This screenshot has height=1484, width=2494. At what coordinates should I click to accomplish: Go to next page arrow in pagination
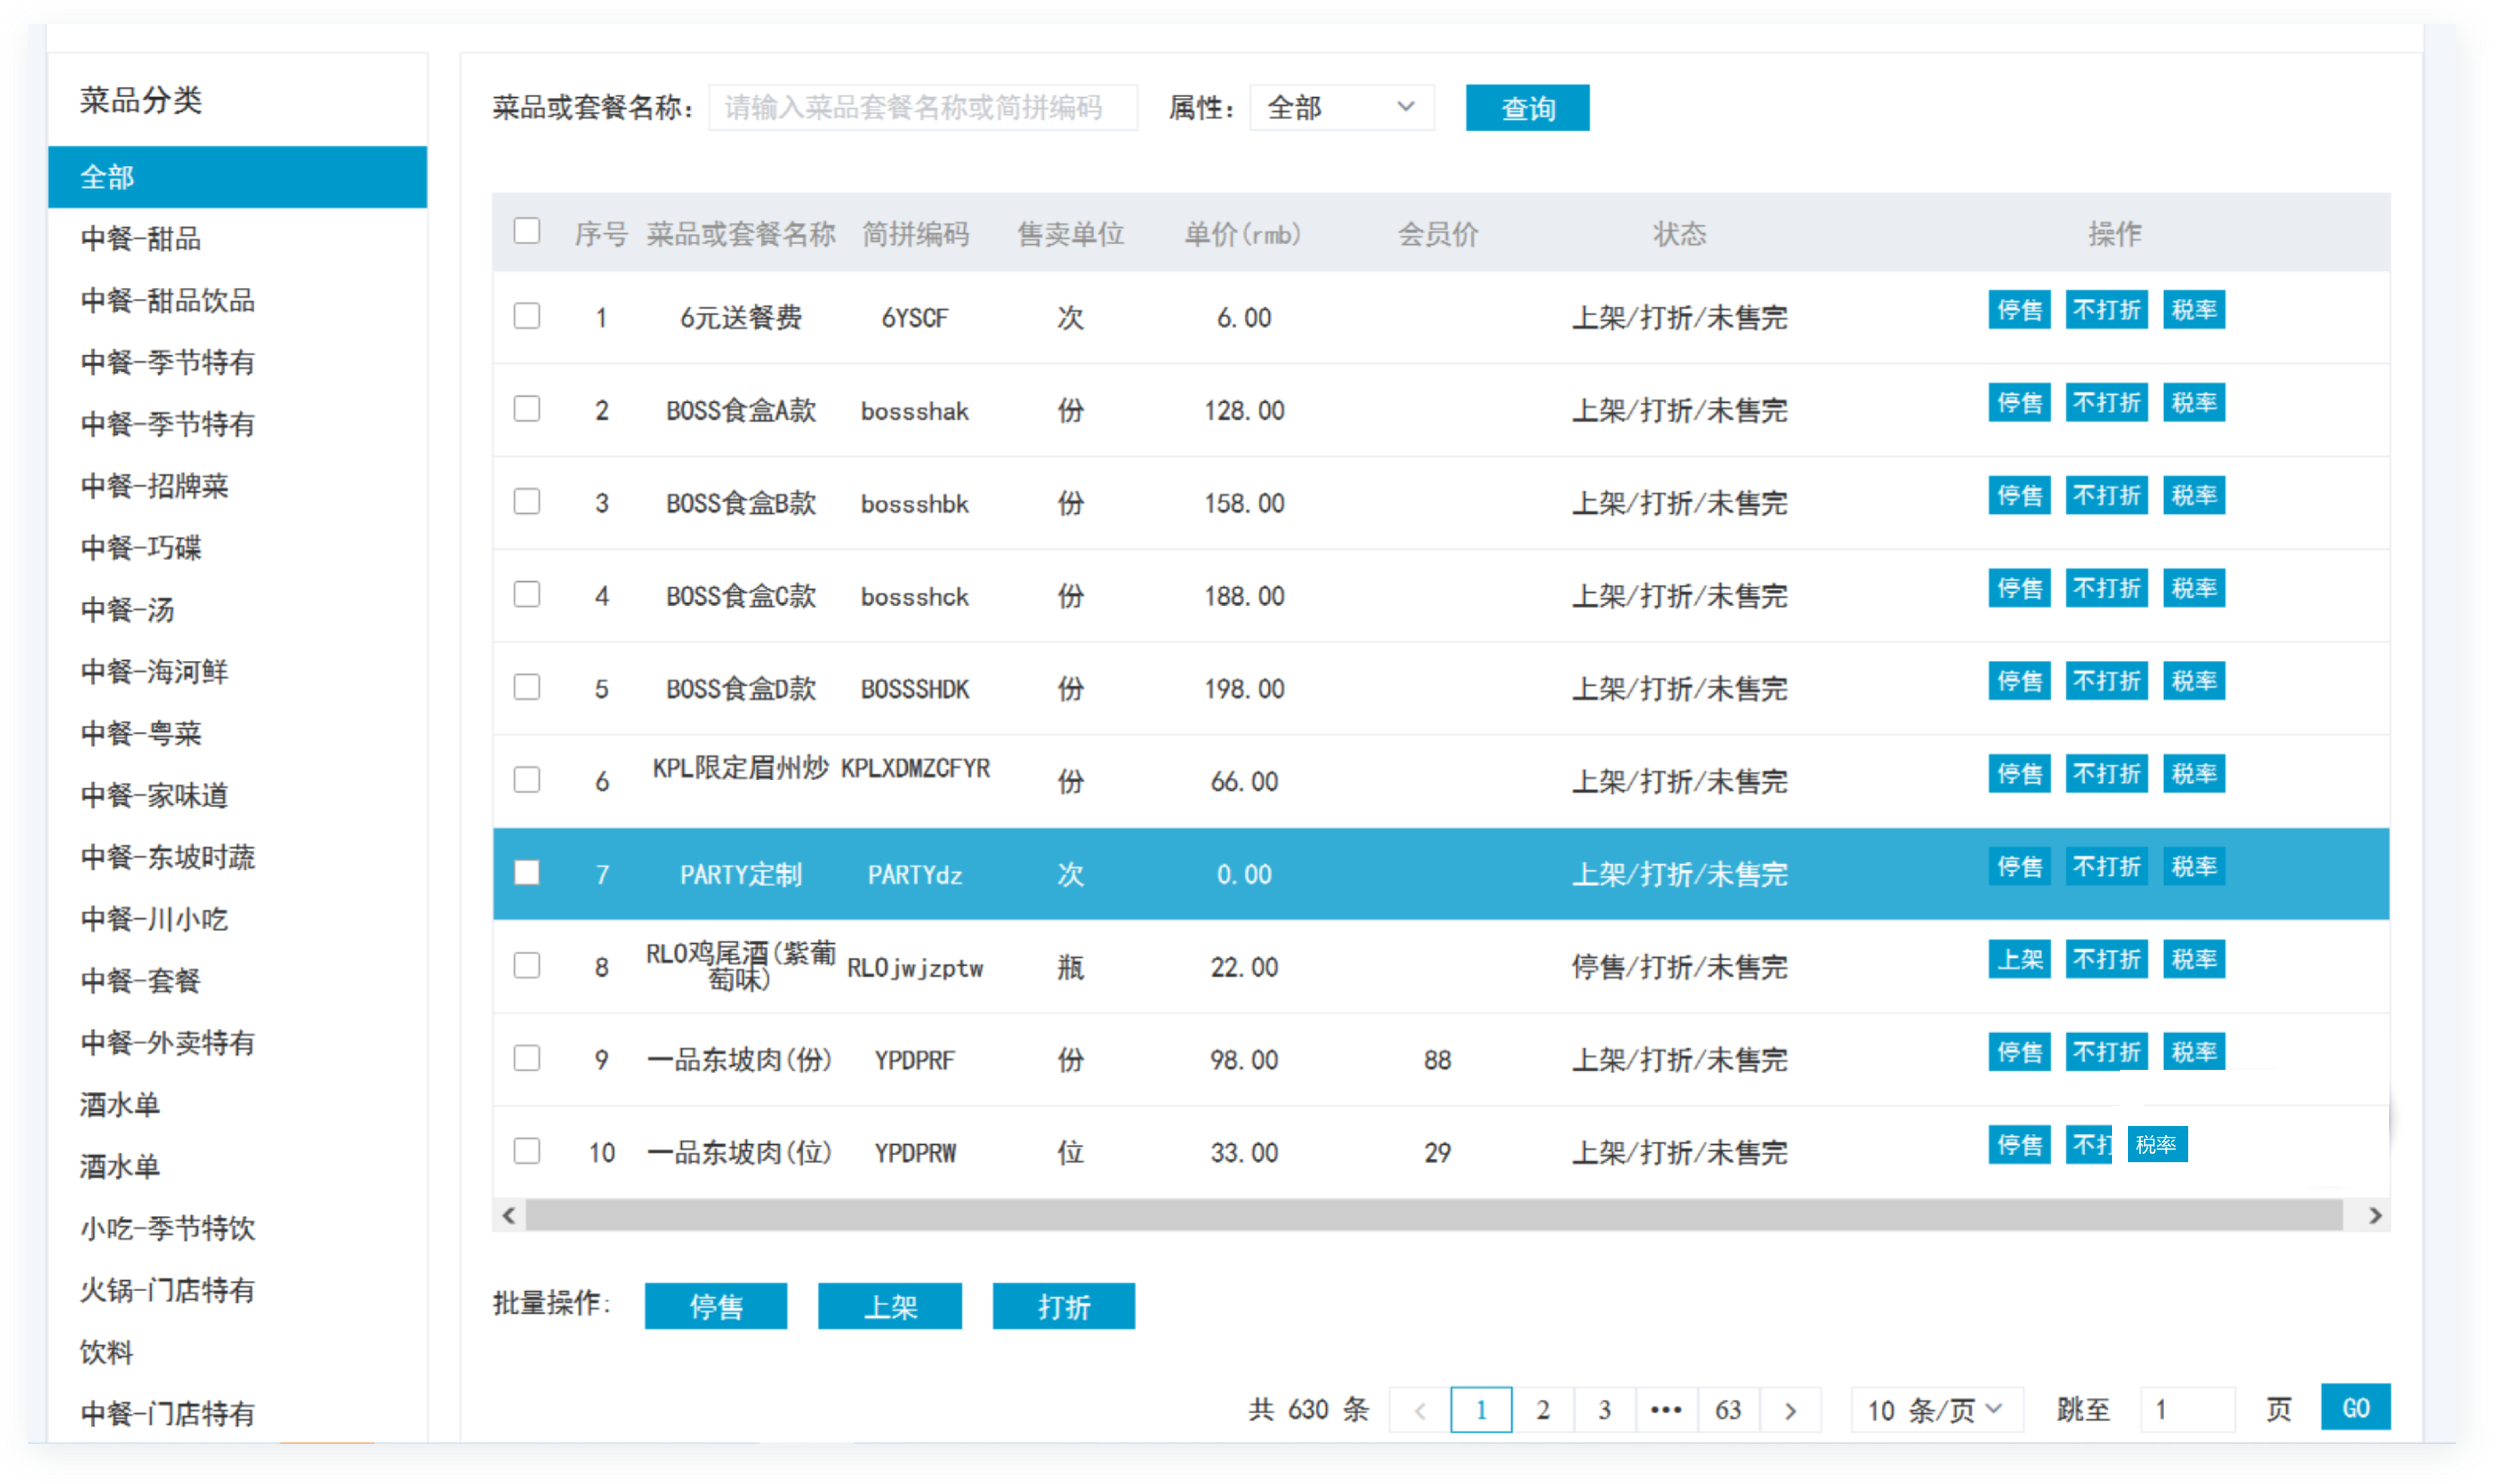click(x=1790, y=1410)
